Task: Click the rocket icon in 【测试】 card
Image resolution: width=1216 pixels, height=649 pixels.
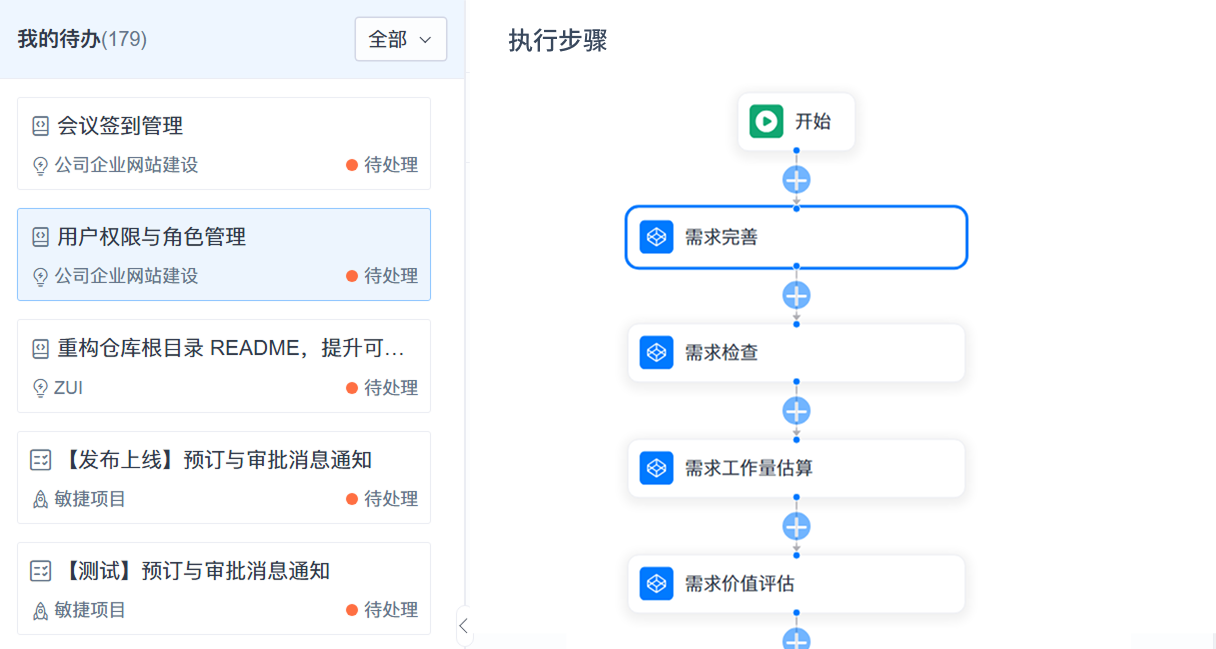Action: (x=41, y=610)
